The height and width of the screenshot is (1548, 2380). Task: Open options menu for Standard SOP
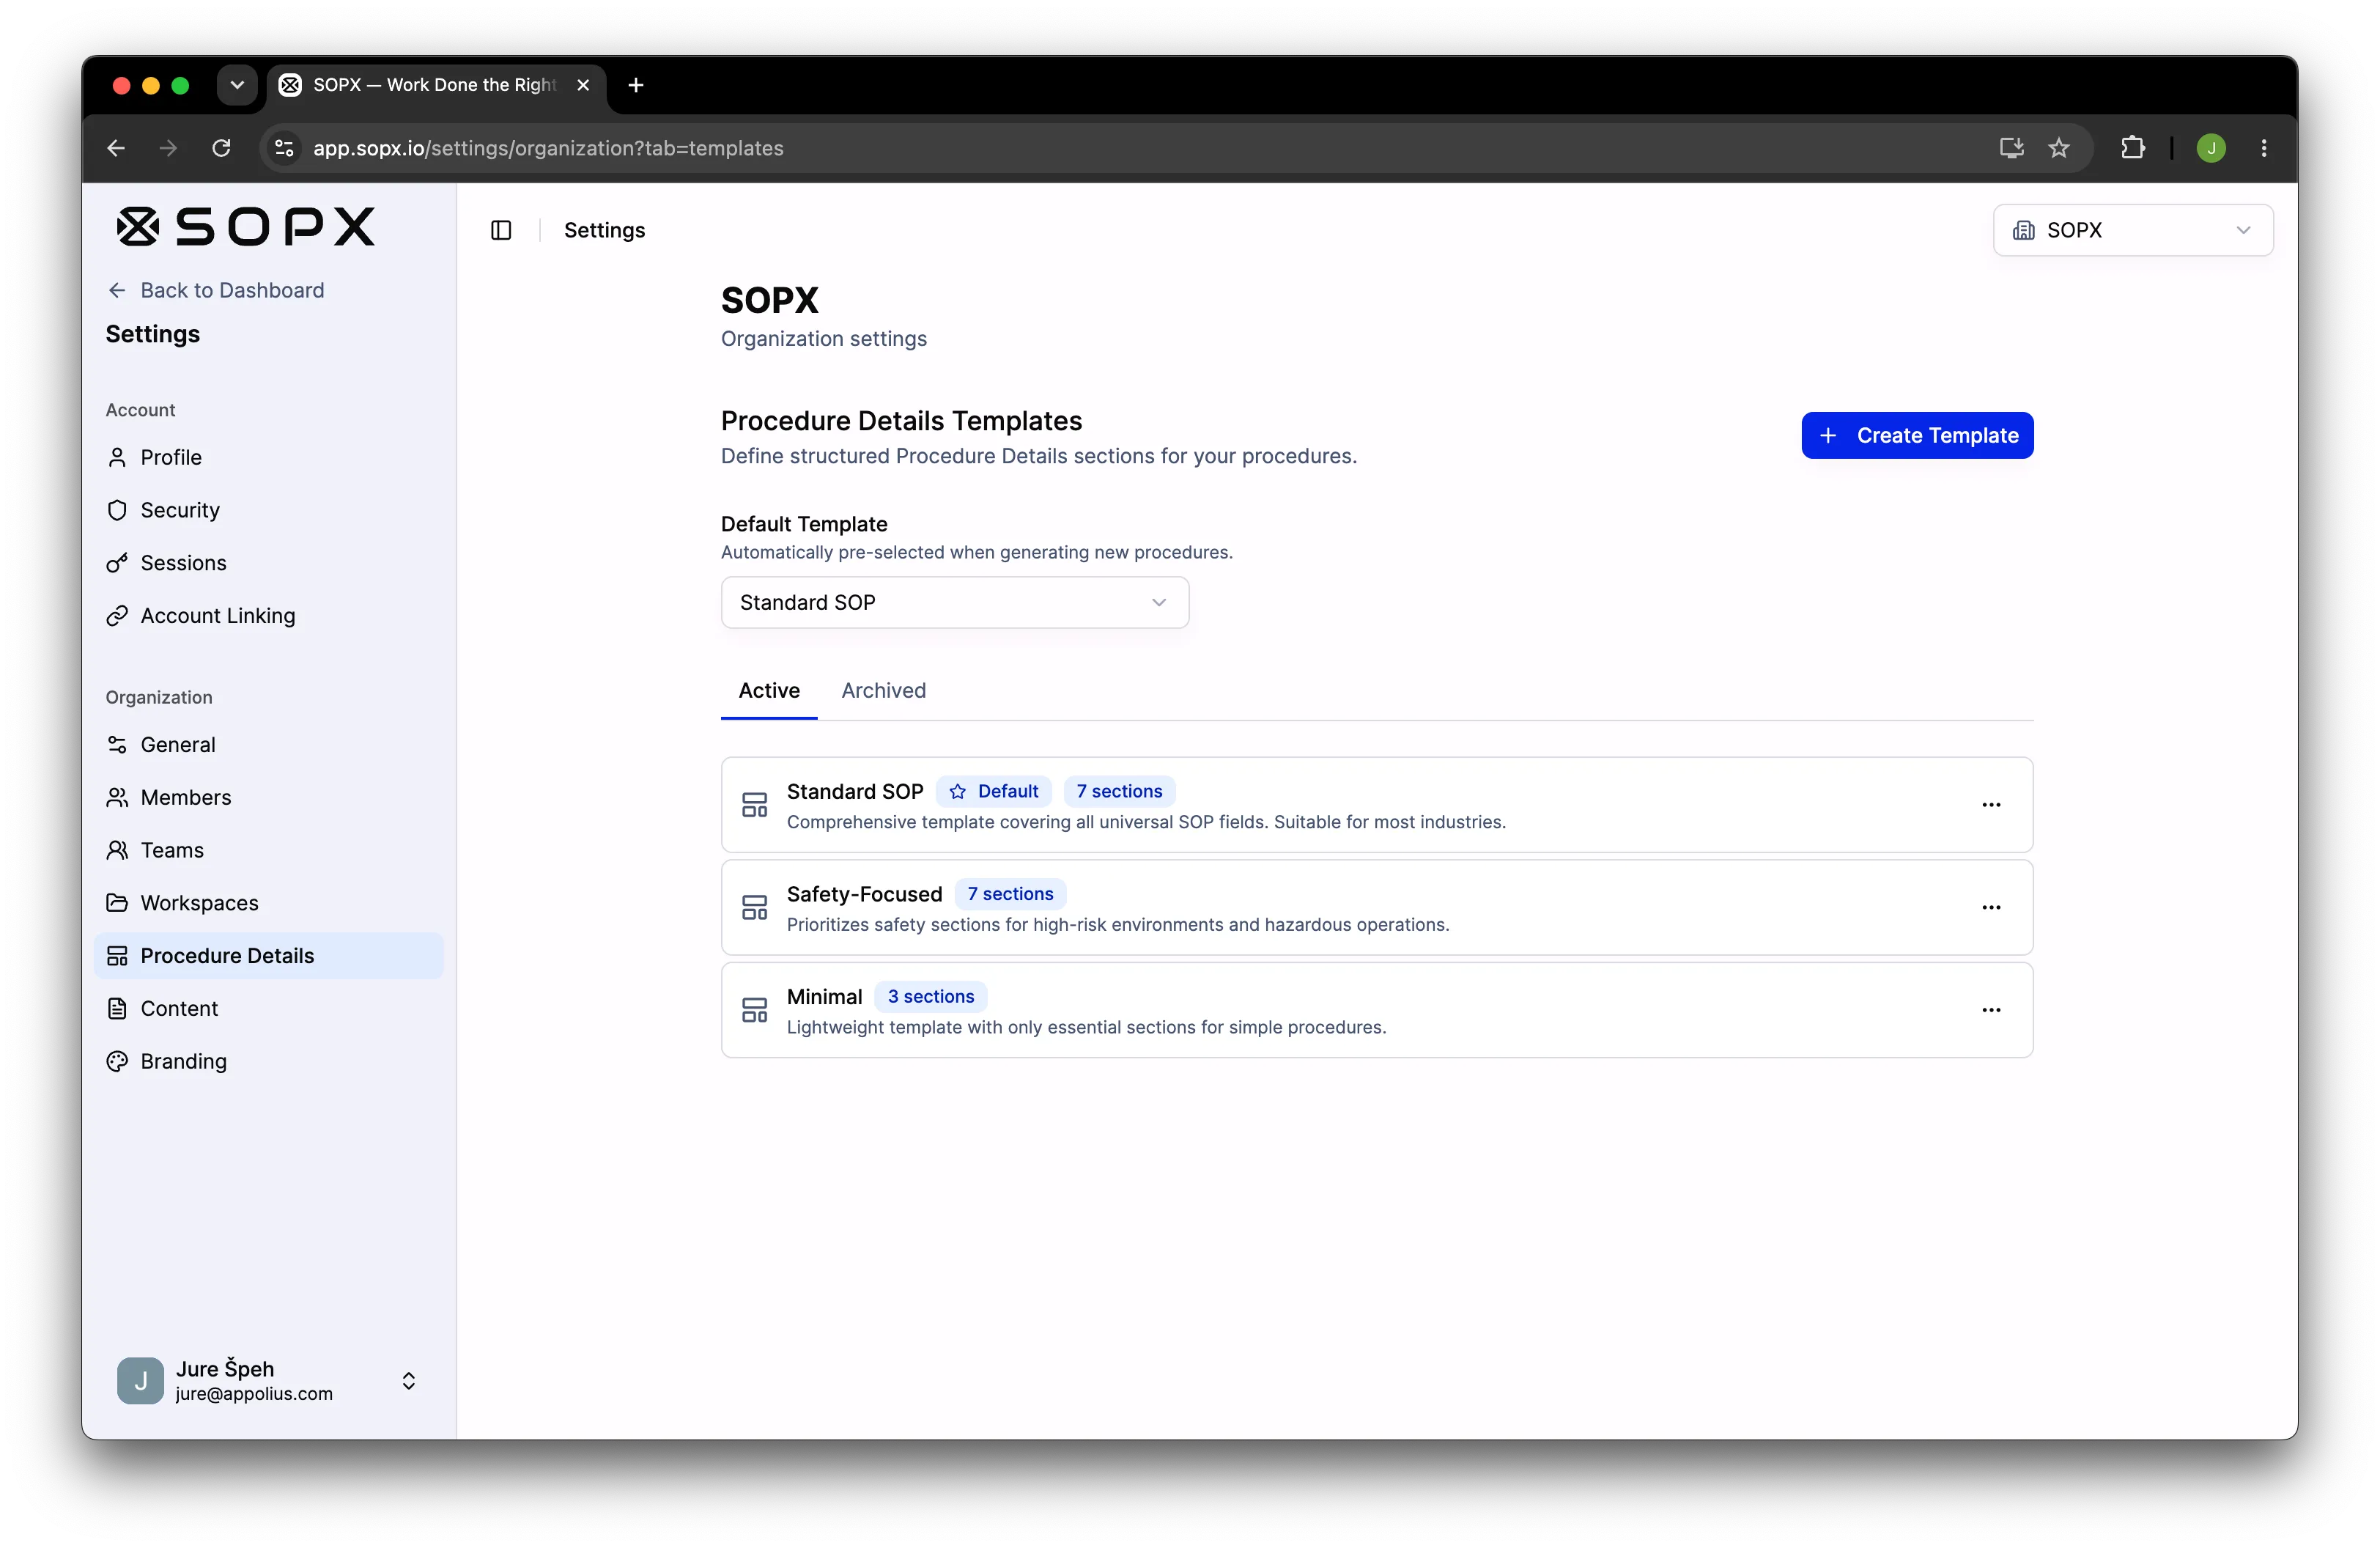tap(1990, 805)
